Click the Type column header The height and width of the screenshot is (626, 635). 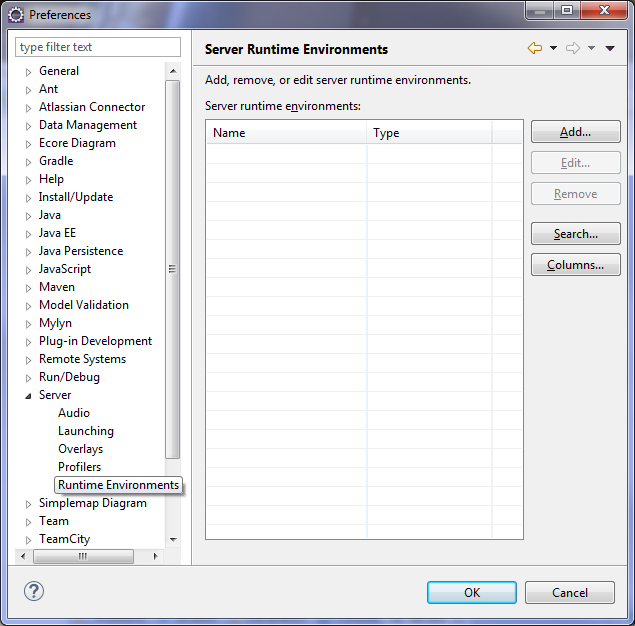tap(430, 133)
